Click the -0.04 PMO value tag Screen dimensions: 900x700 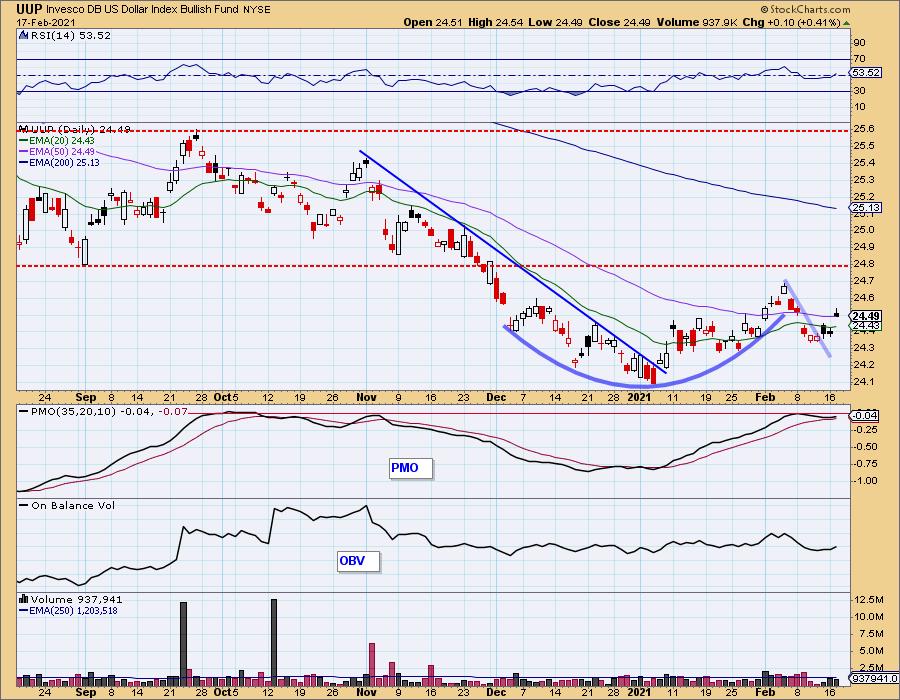click(x=866, y=415)
